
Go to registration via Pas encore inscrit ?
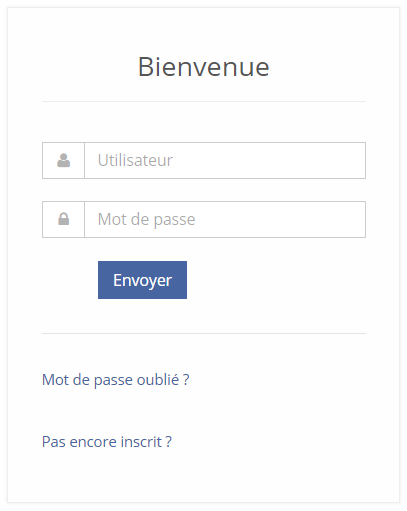(107, 442)
